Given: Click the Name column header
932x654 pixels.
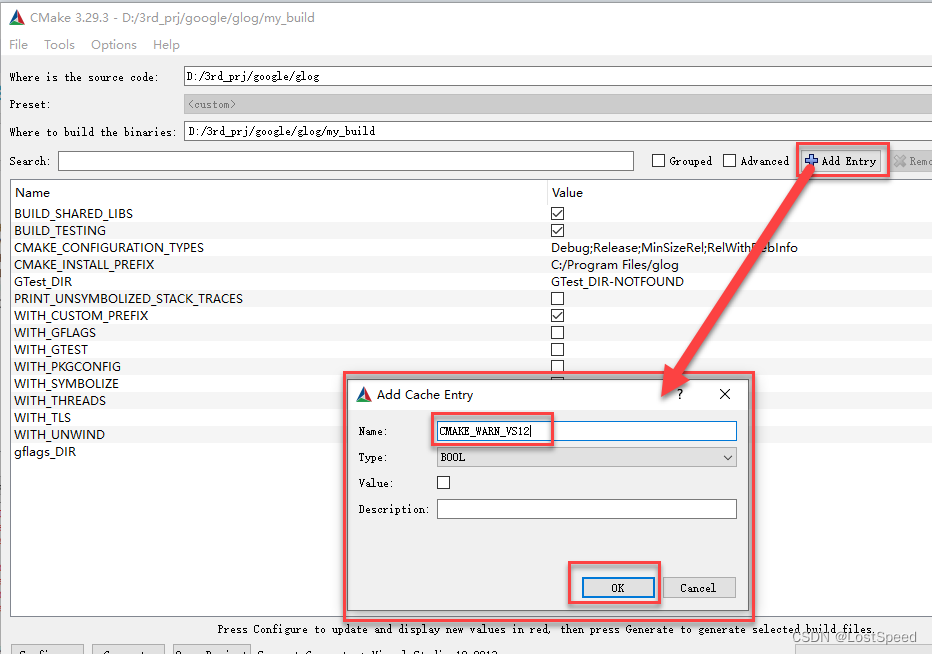Looking at the screenshot, I should point(33,193).
